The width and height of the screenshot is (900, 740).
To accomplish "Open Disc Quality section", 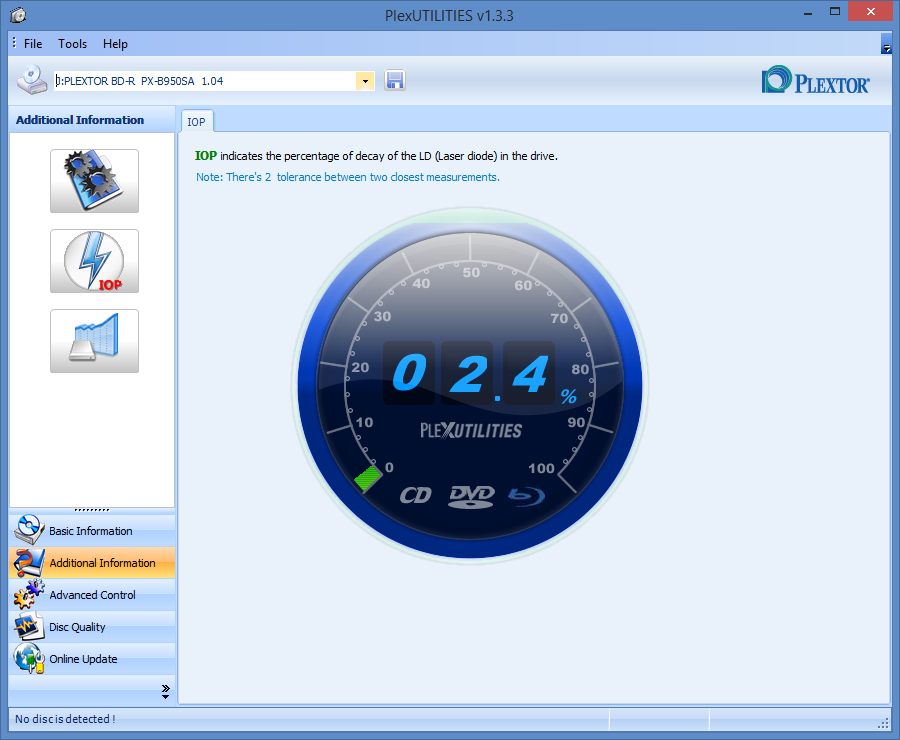I will 92,627.
